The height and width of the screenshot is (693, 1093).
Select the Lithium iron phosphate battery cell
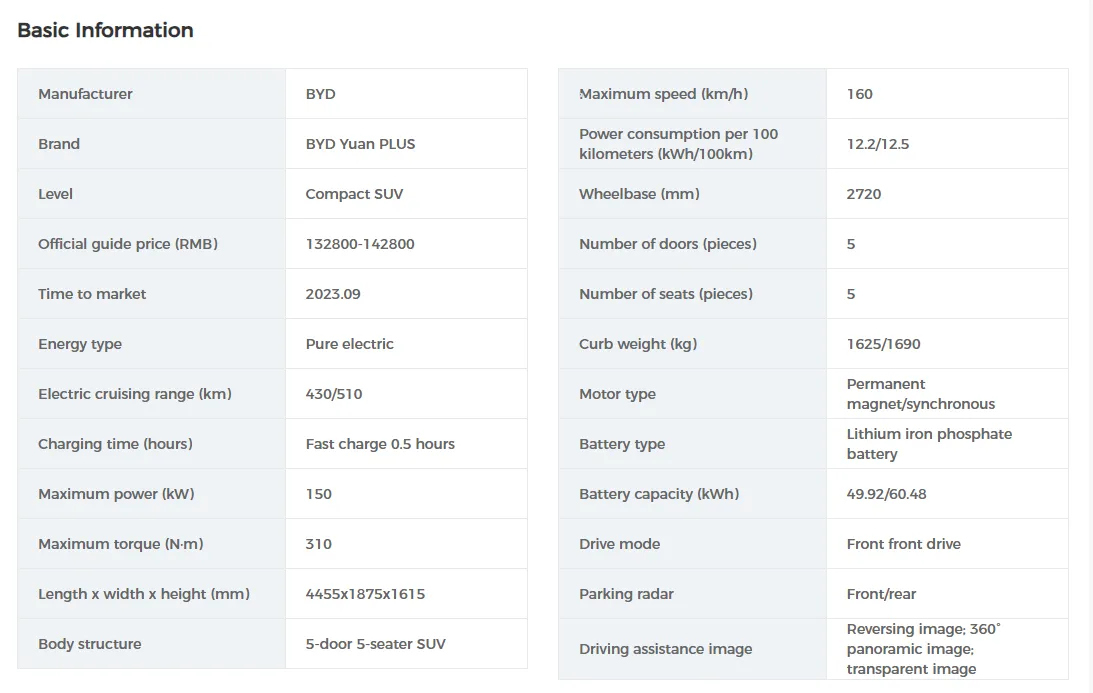[929, 444]
